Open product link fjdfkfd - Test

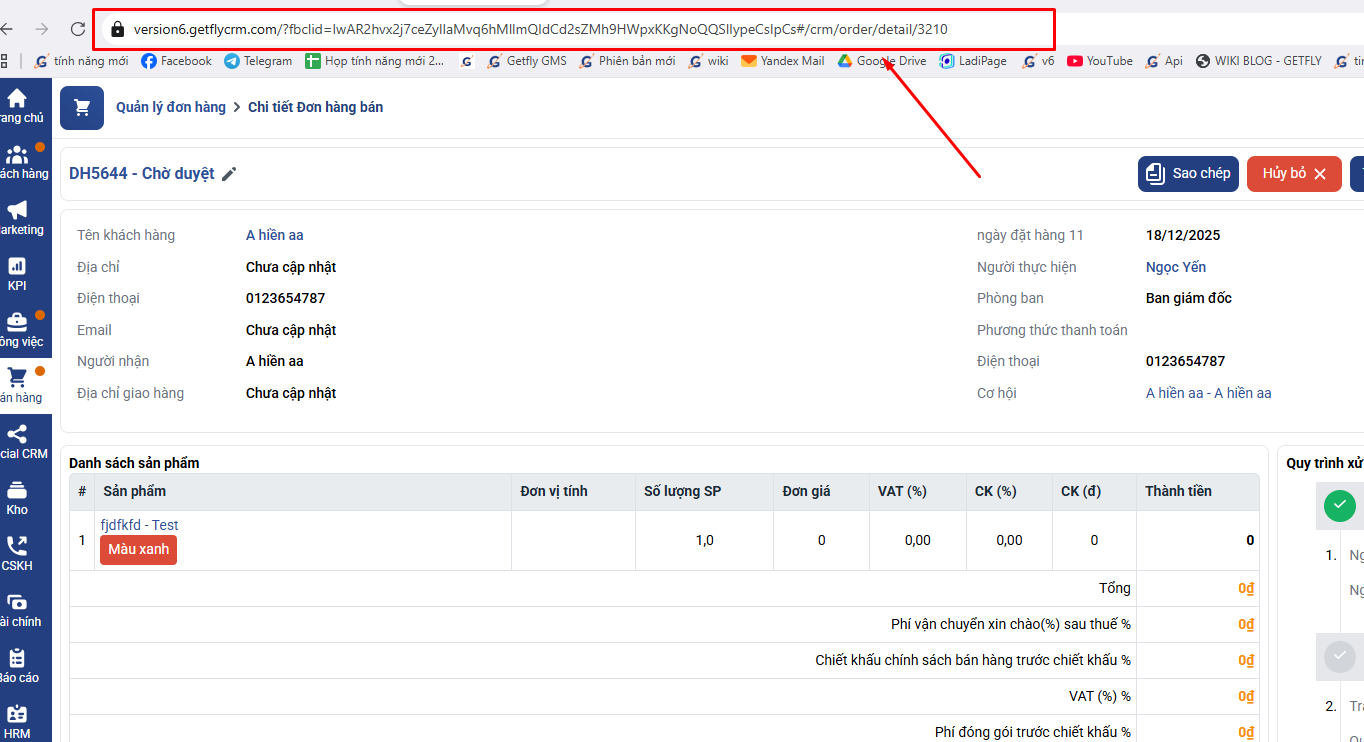pos(139,525)
